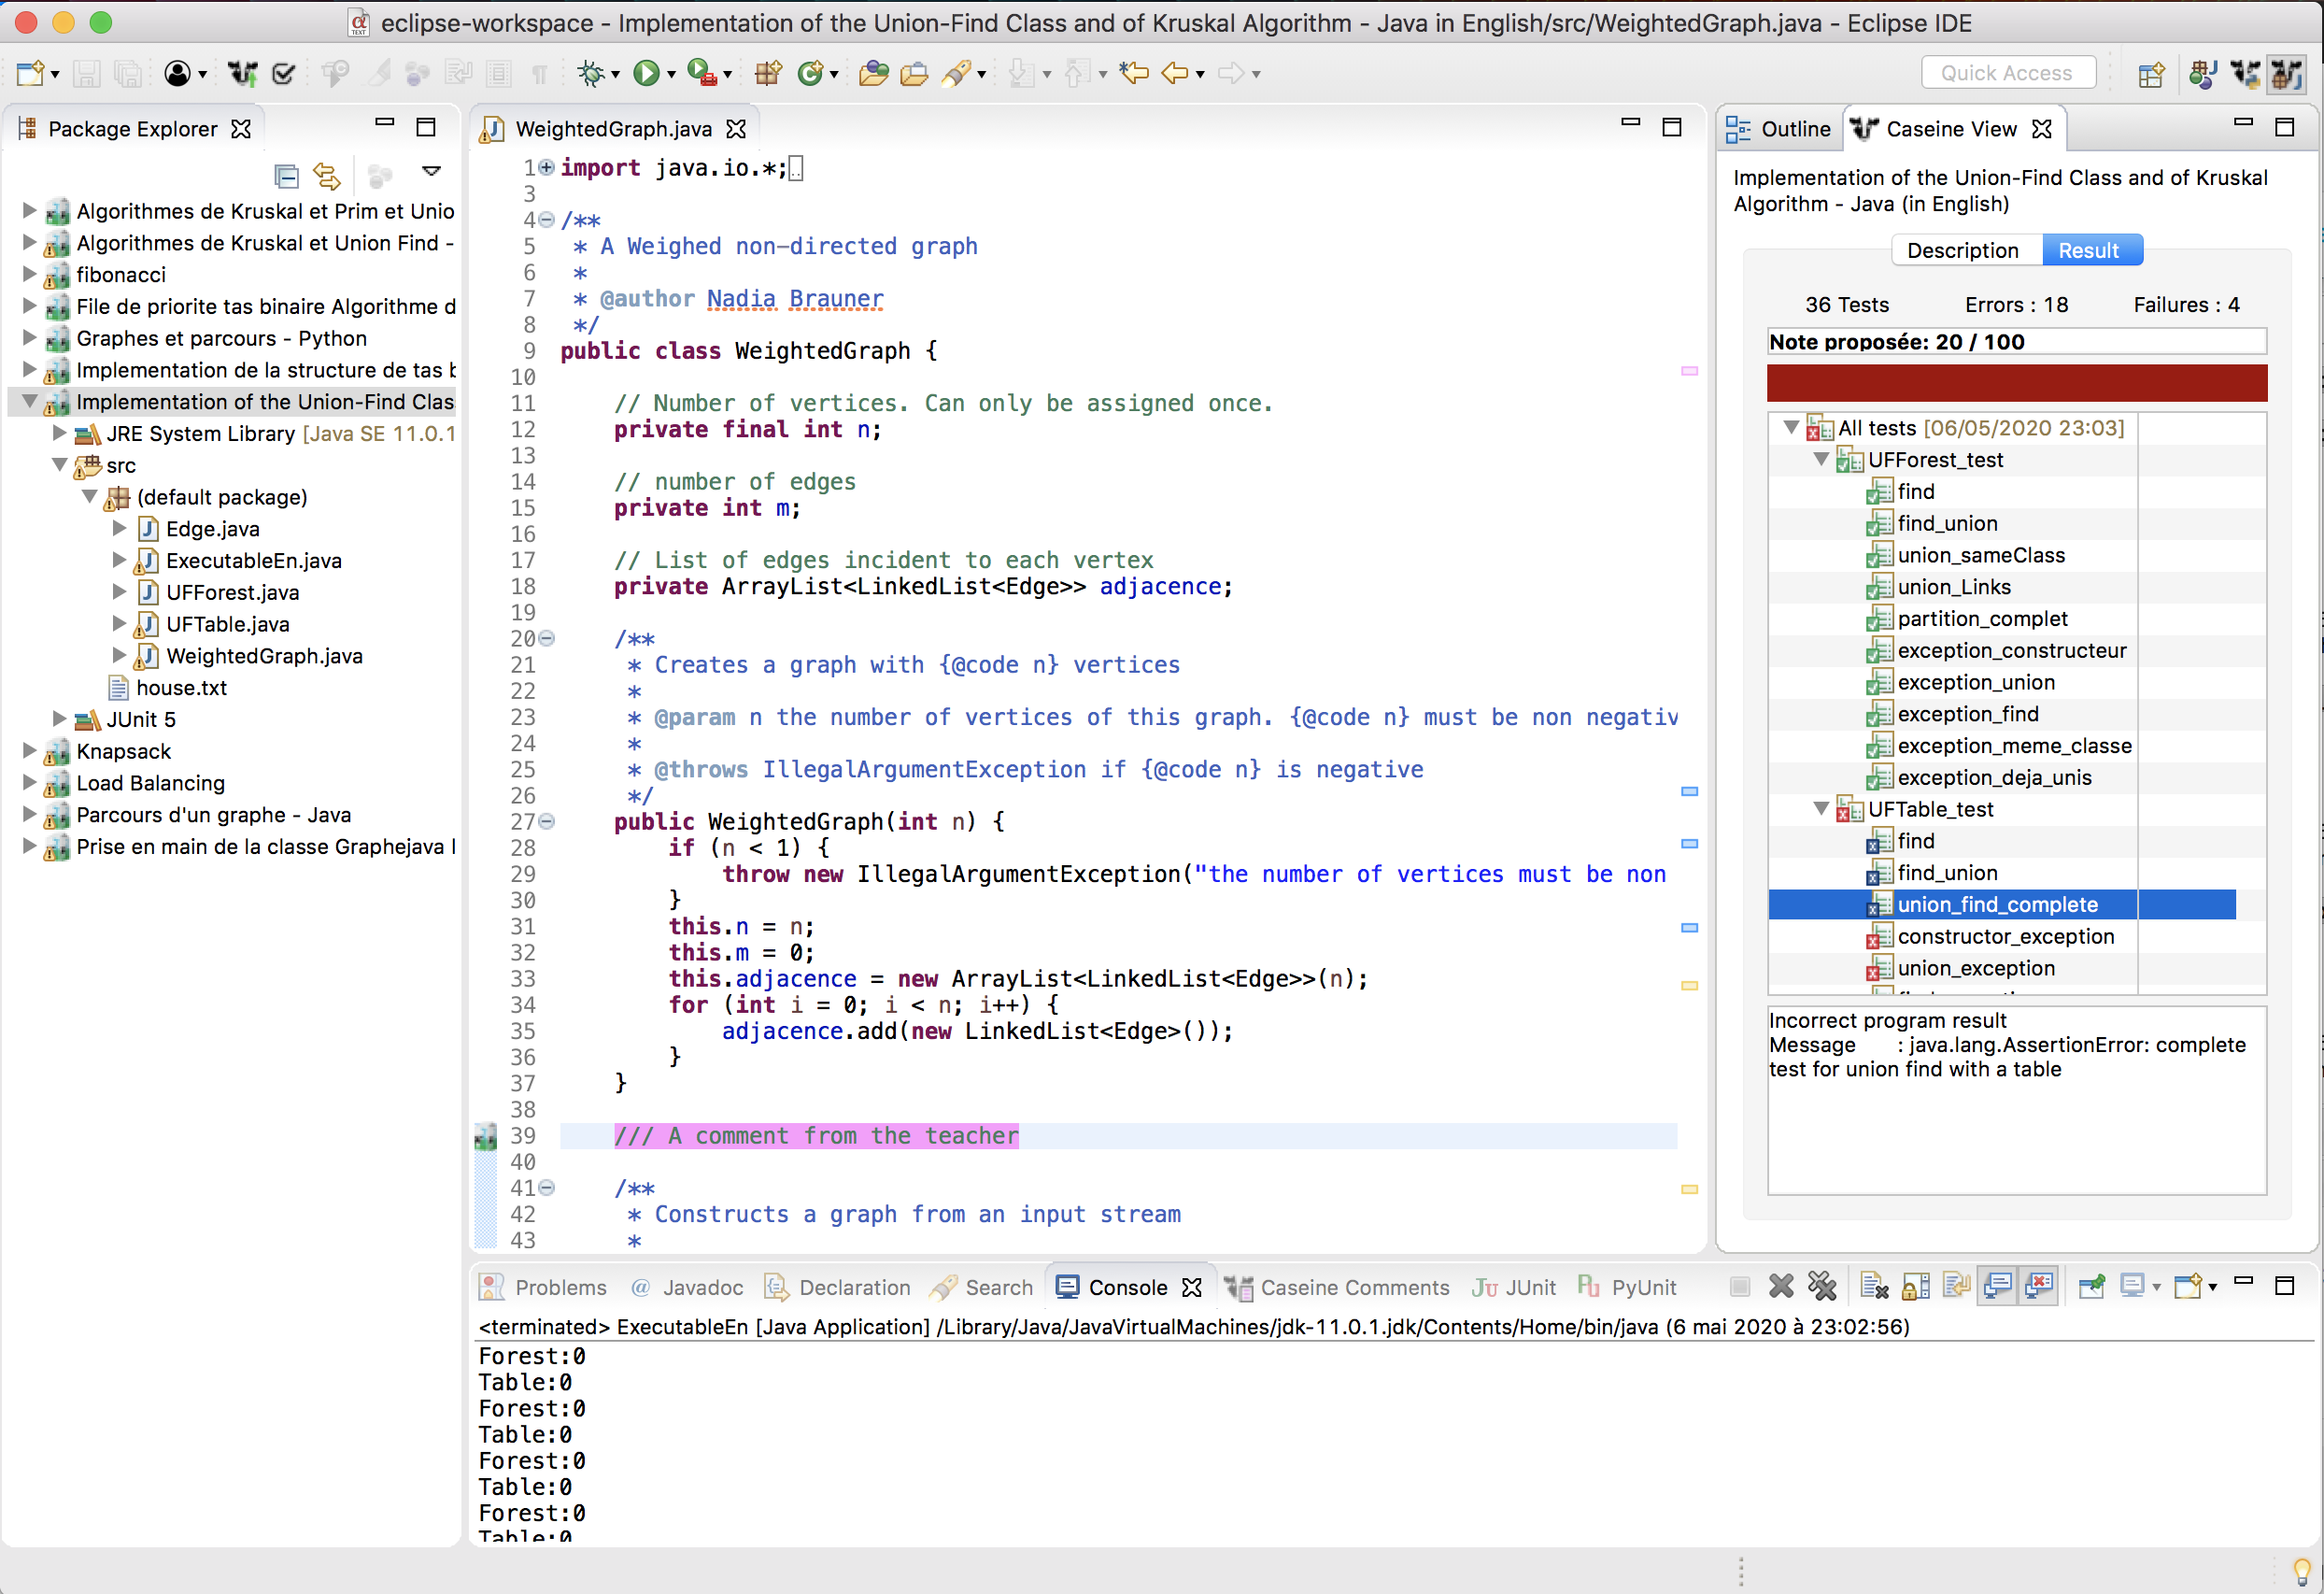
Task: Click the Run Last Tool toolbox icon
Action: [702, 73]
